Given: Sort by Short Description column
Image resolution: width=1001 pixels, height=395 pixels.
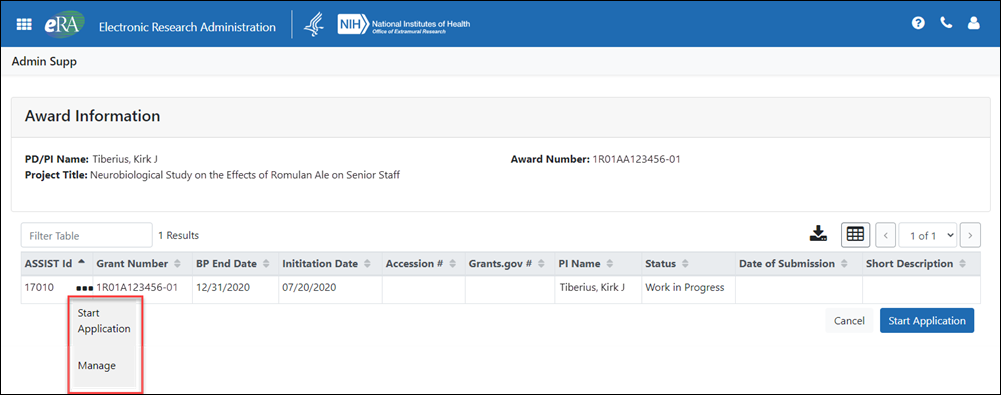Looking at the screenshot, I should (921, 264).
